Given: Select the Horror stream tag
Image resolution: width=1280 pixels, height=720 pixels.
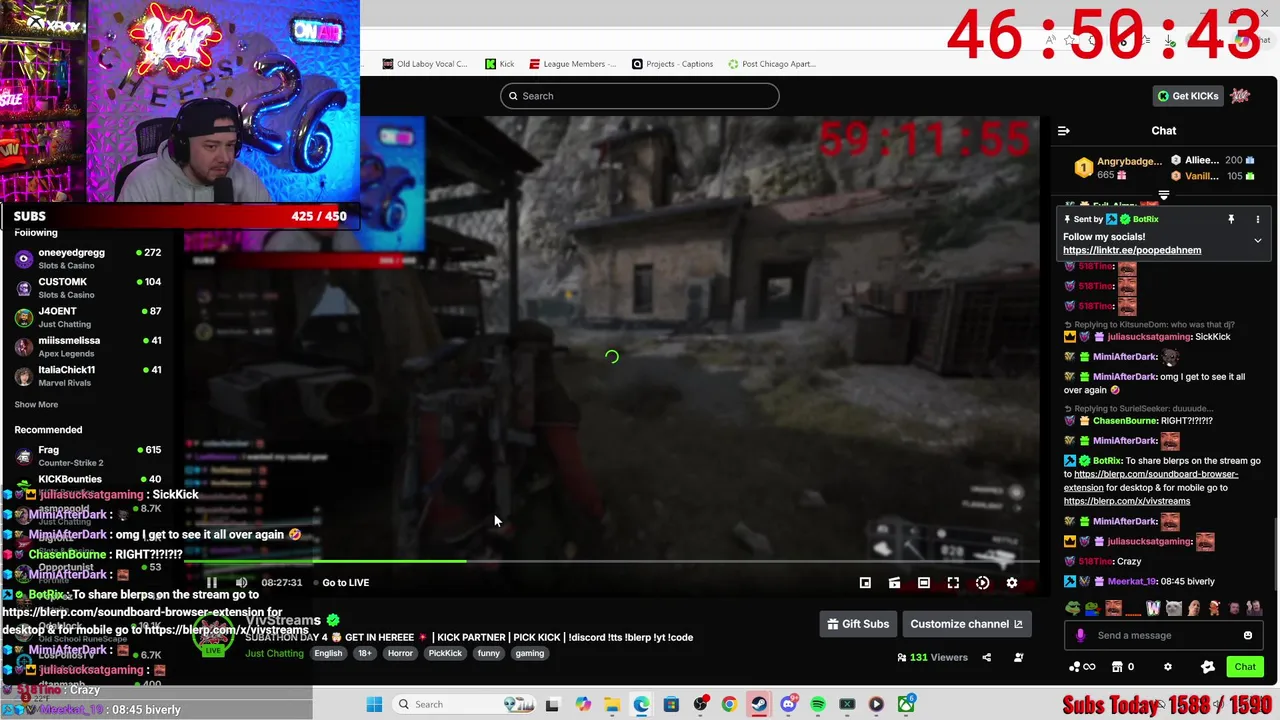Looking at the screenshot, I should (400, 654).
